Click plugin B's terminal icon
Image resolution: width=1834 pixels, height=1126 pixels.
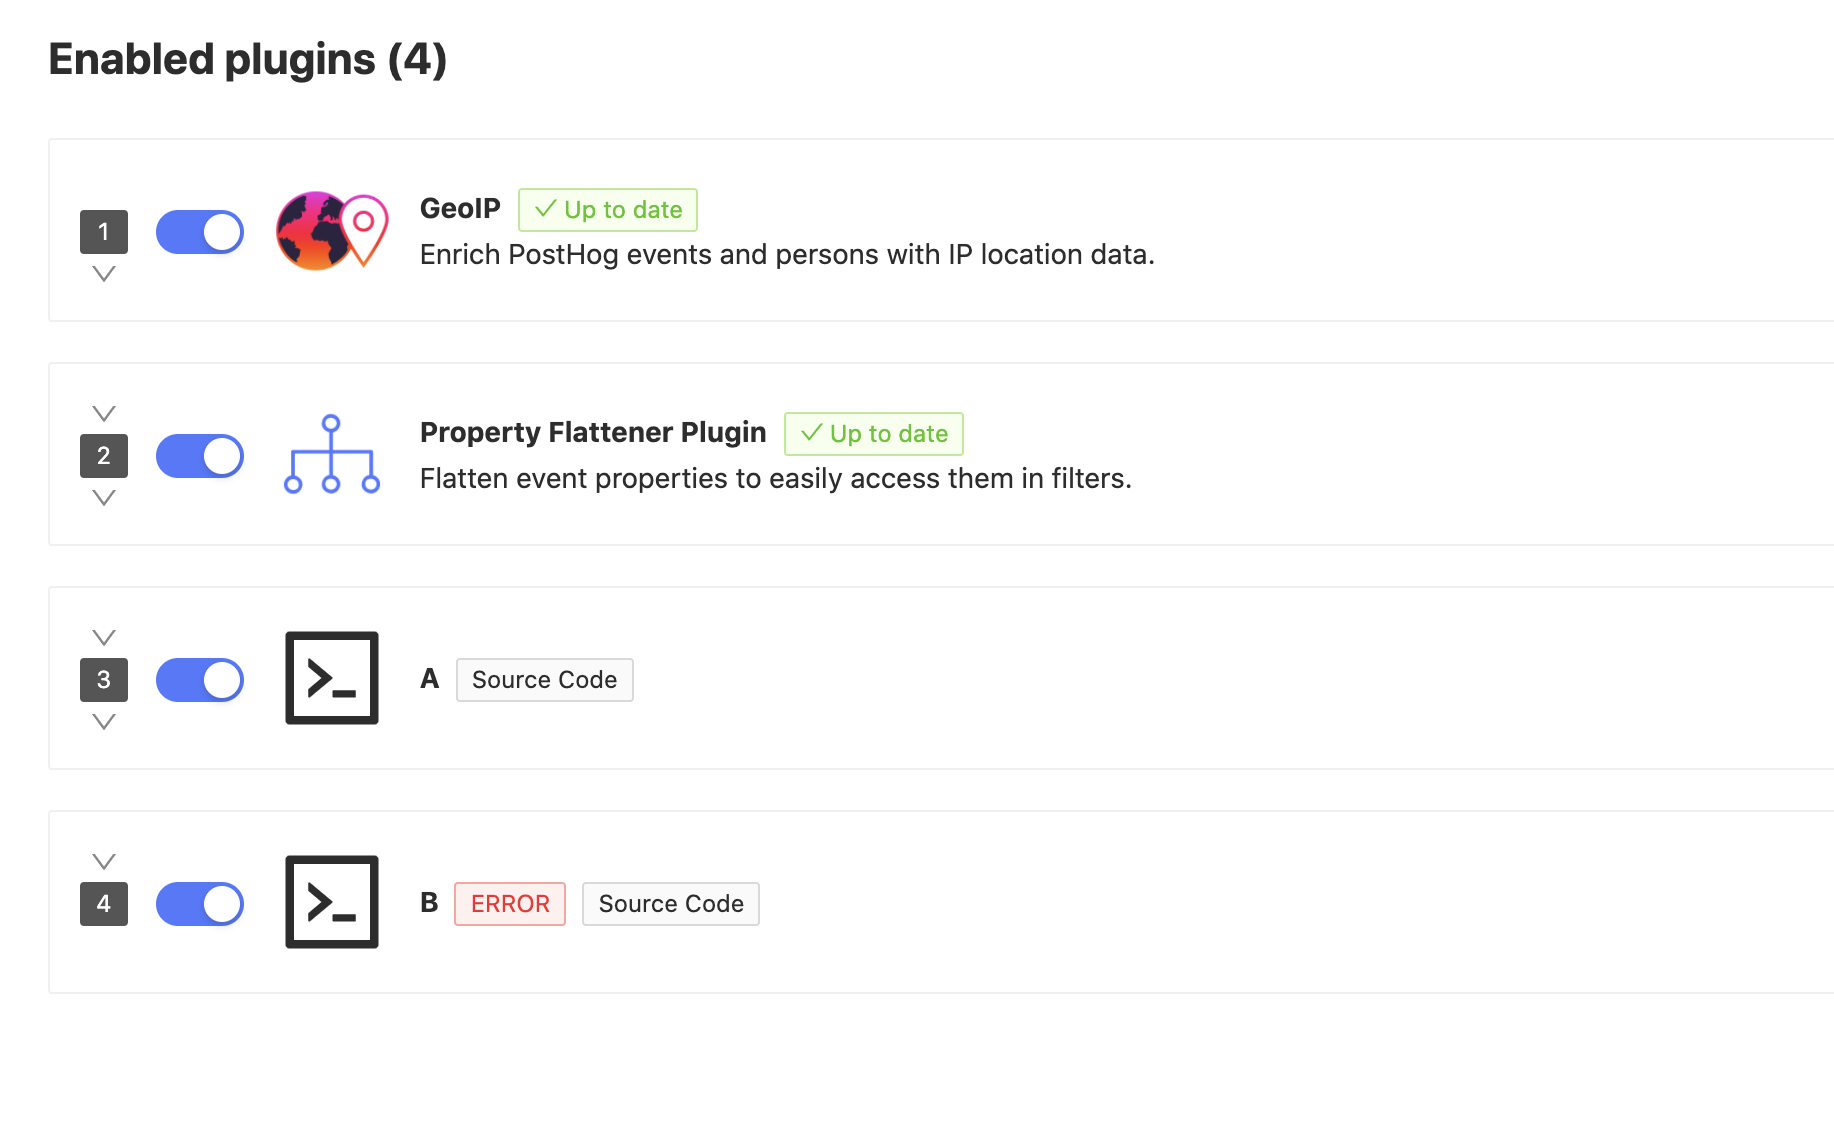point(331,902)
